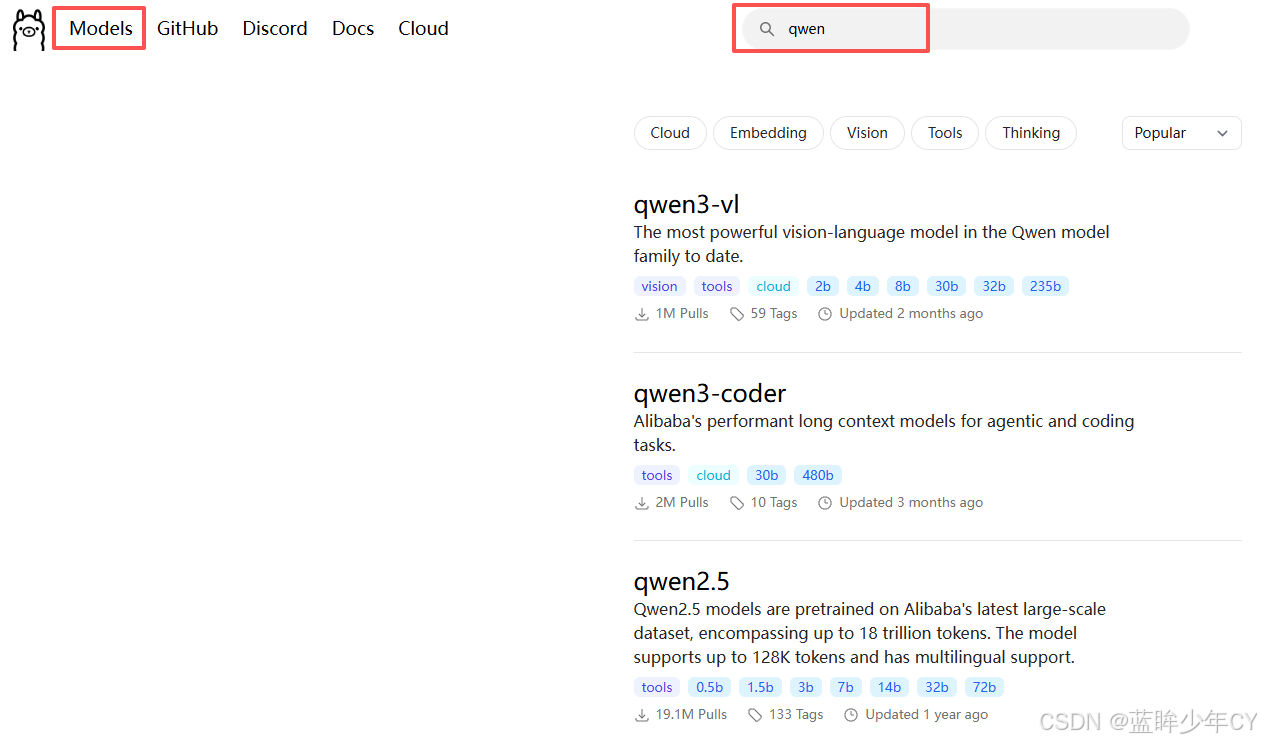Open the Models page
This screenshot has height=743, width=1261.
pyautogui.click(x=101, y=28)
